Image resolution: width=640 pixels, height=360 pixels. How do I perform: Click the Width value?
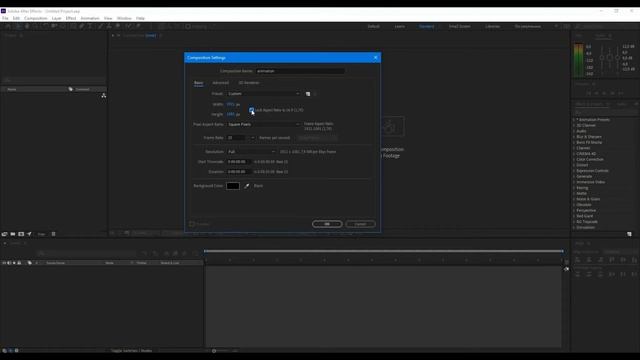point(231,104)
